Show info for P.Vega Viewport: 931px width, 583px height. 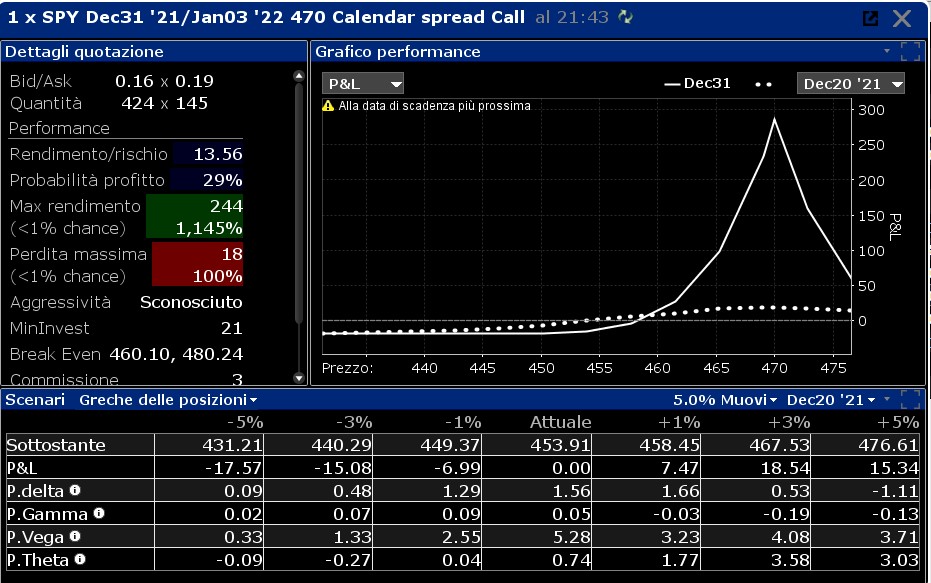[x=75, y=536]
